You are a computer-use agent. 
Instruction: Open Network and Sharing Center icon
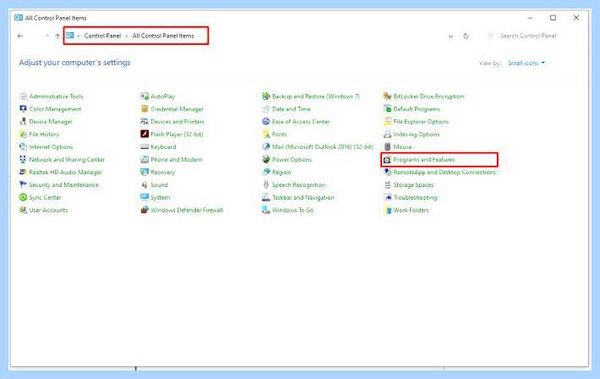pyautogui.click(x=23, y=159)
